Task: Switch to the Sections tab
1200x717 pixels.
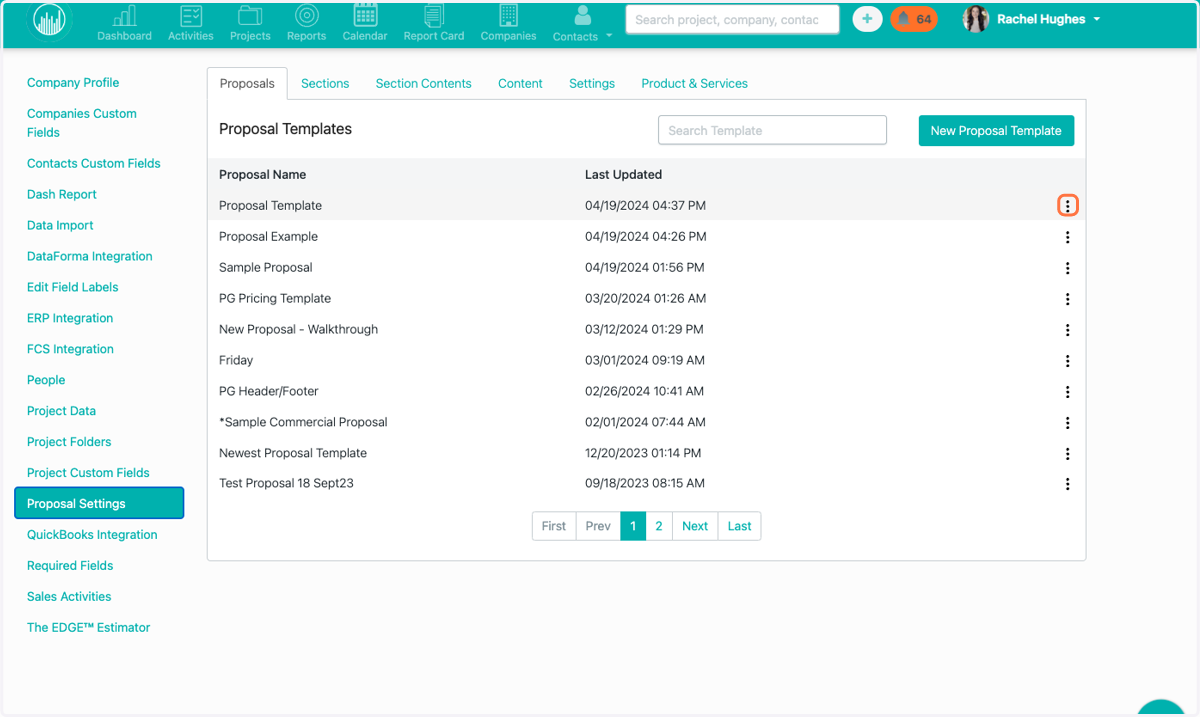Action: 325,83
